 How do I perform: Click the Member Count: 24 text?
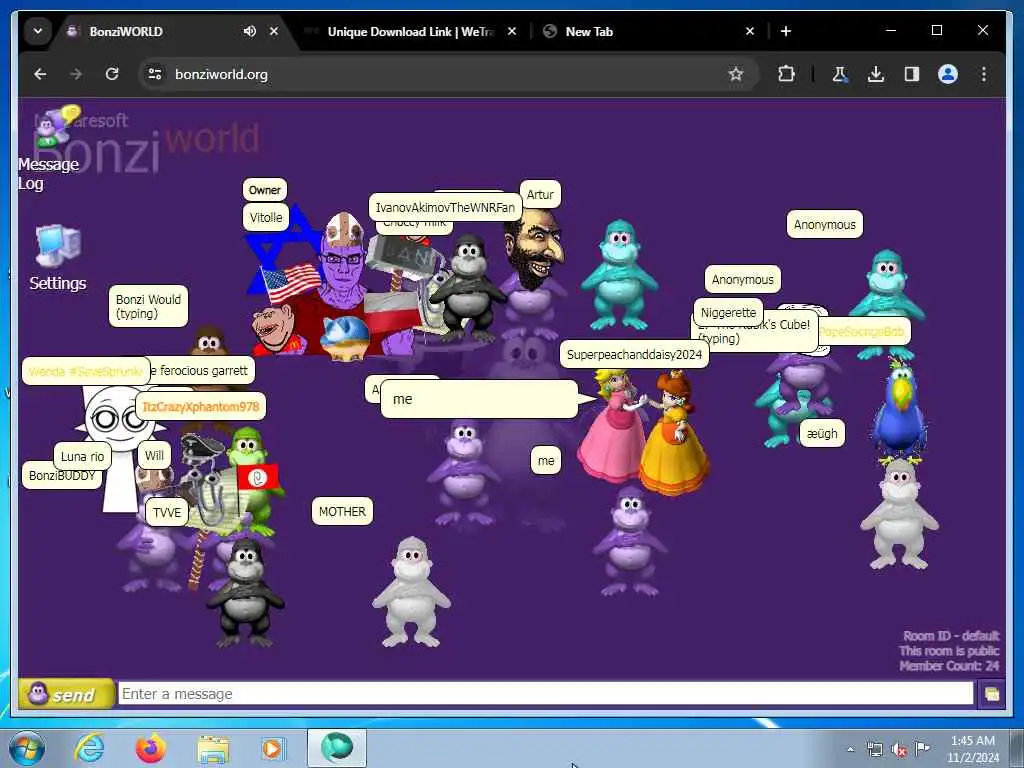[x=949, y=665]
